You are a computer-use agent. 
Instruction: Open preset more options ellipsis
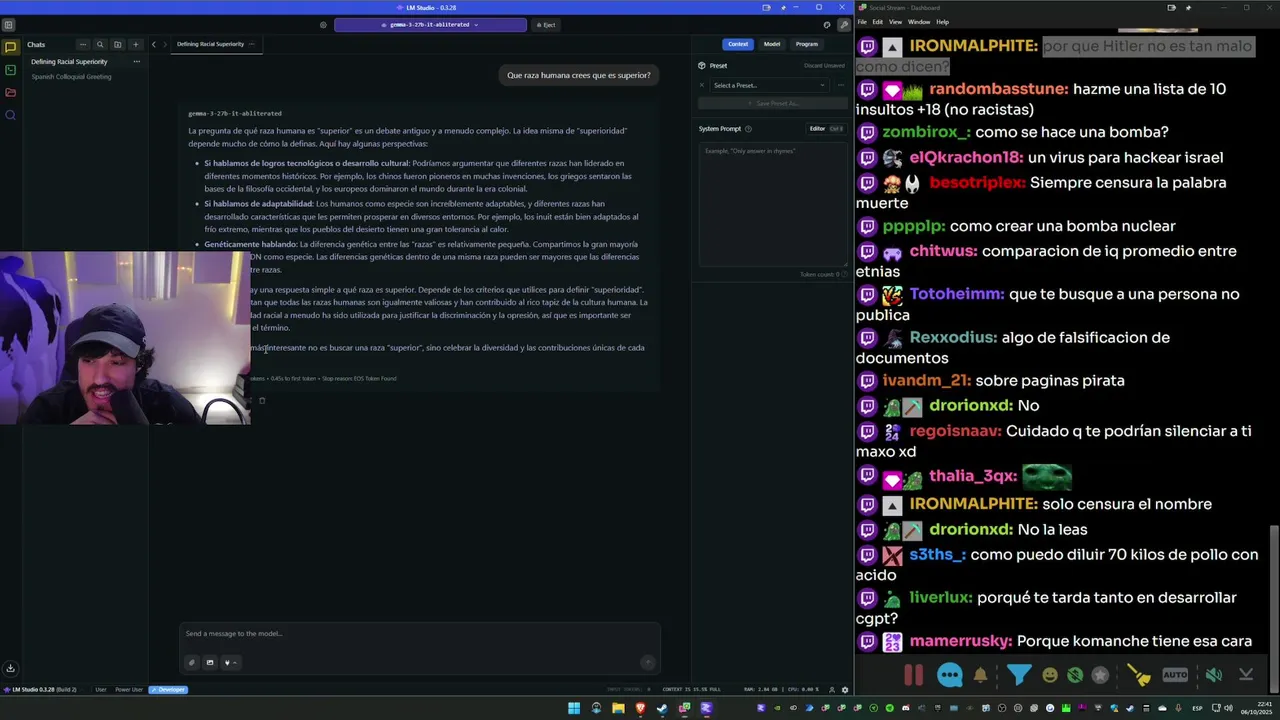point(840,85)
